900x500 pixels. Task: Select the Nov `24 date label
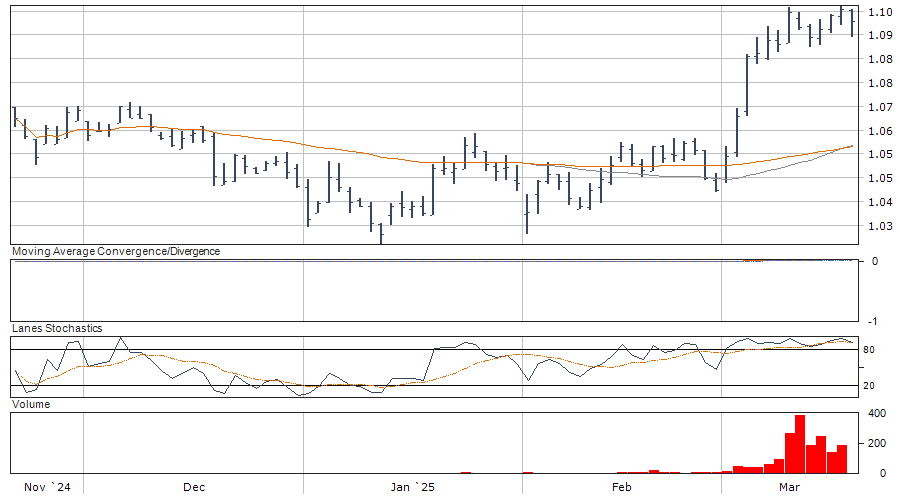[x=48, y=488]
